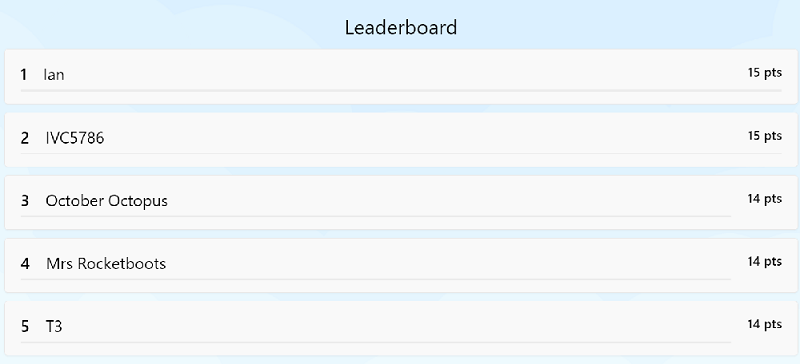Click rank number 1
Screen dimensions: 800x364
(x=23, y=75)
